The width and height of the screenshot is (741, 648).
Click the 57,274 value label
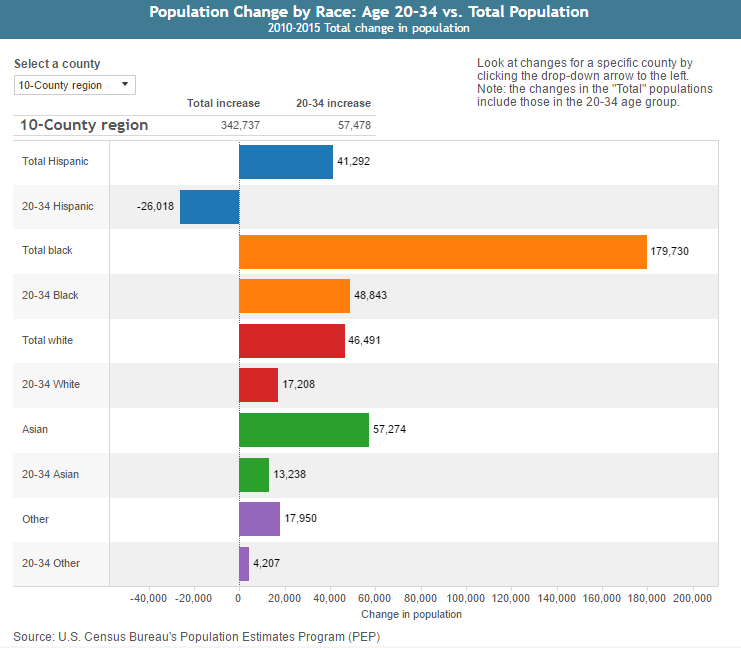click(x=389, y=429)
